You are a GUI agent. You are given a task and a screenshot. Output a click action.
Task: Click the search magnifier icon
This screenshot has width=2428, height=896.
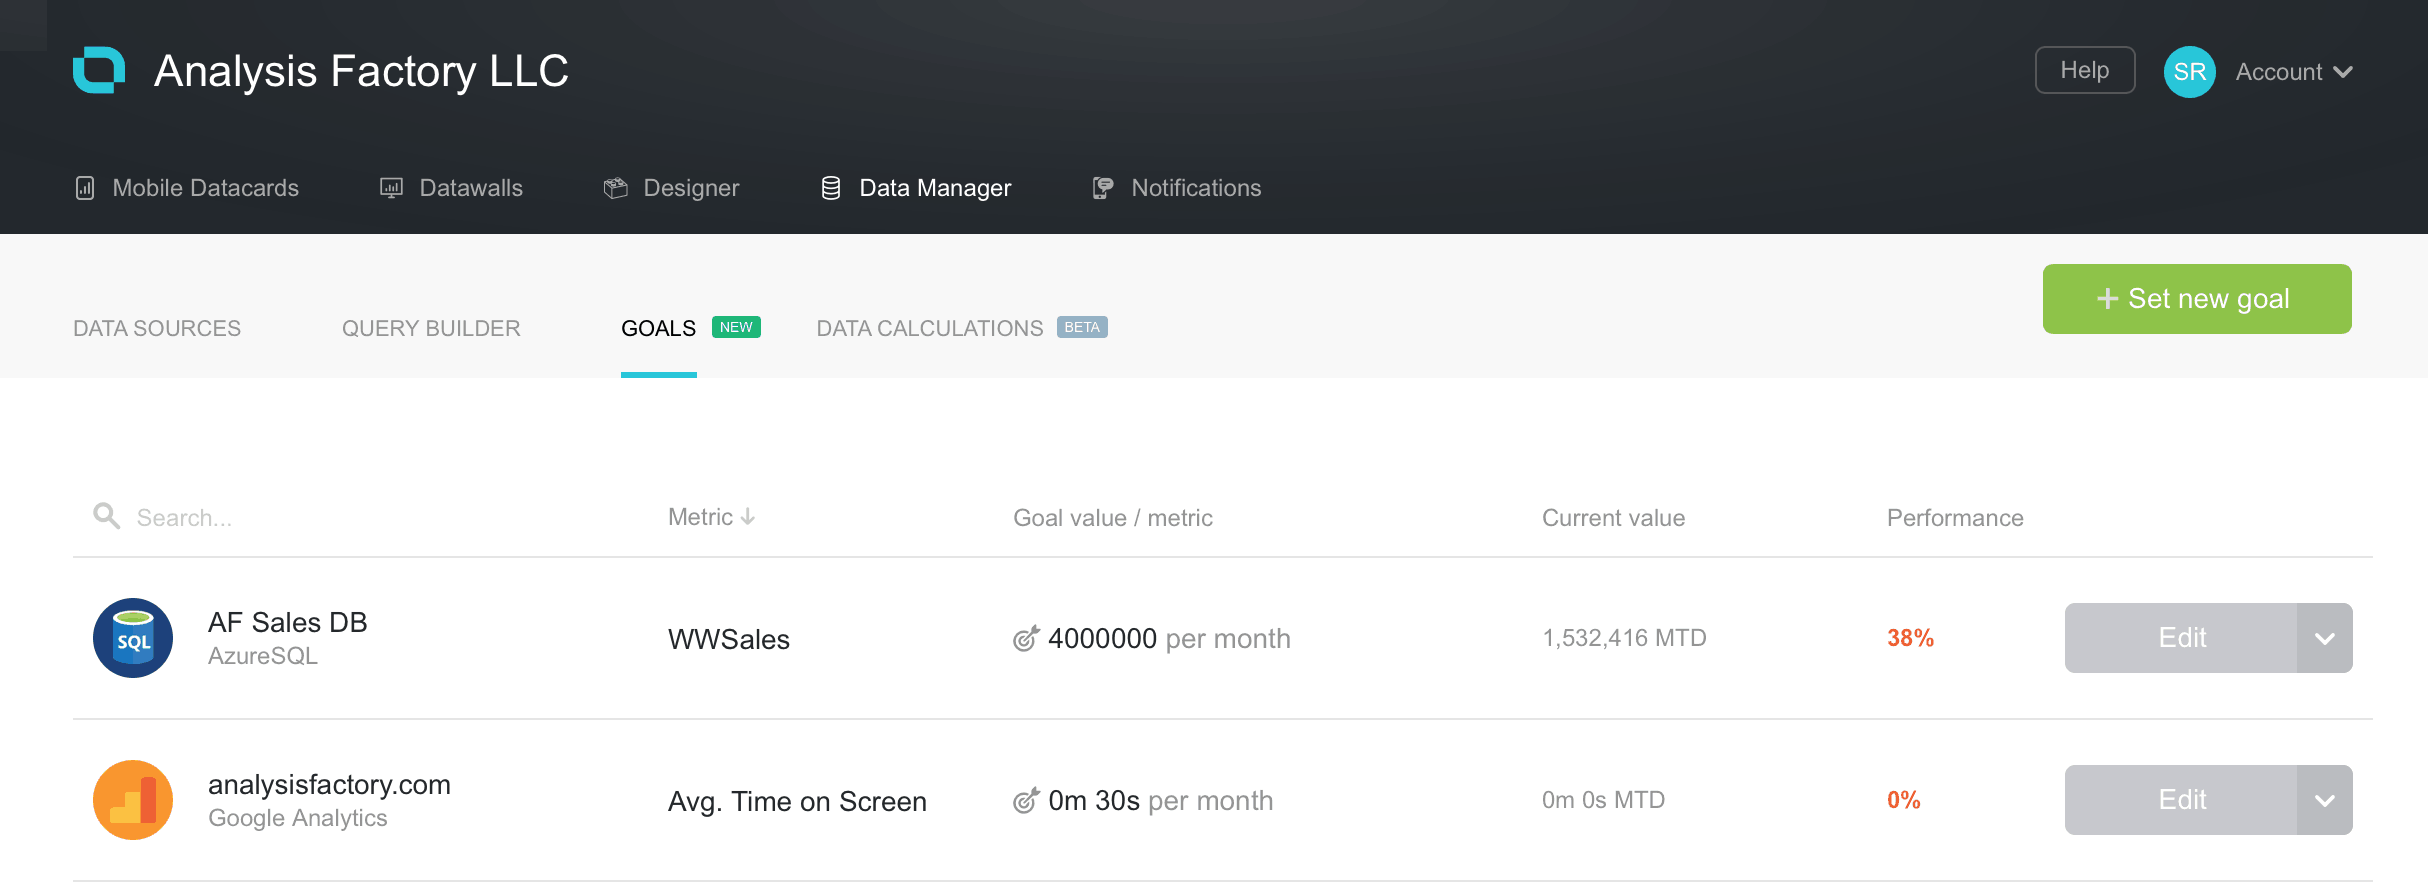pos(106,516)
